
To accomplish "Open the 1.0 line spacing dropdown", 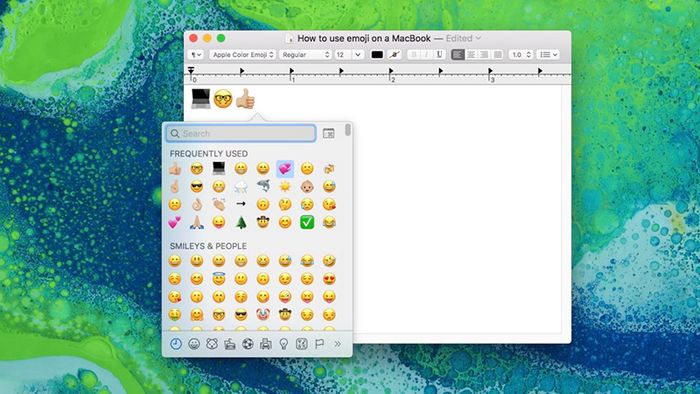I will [521, 54].
